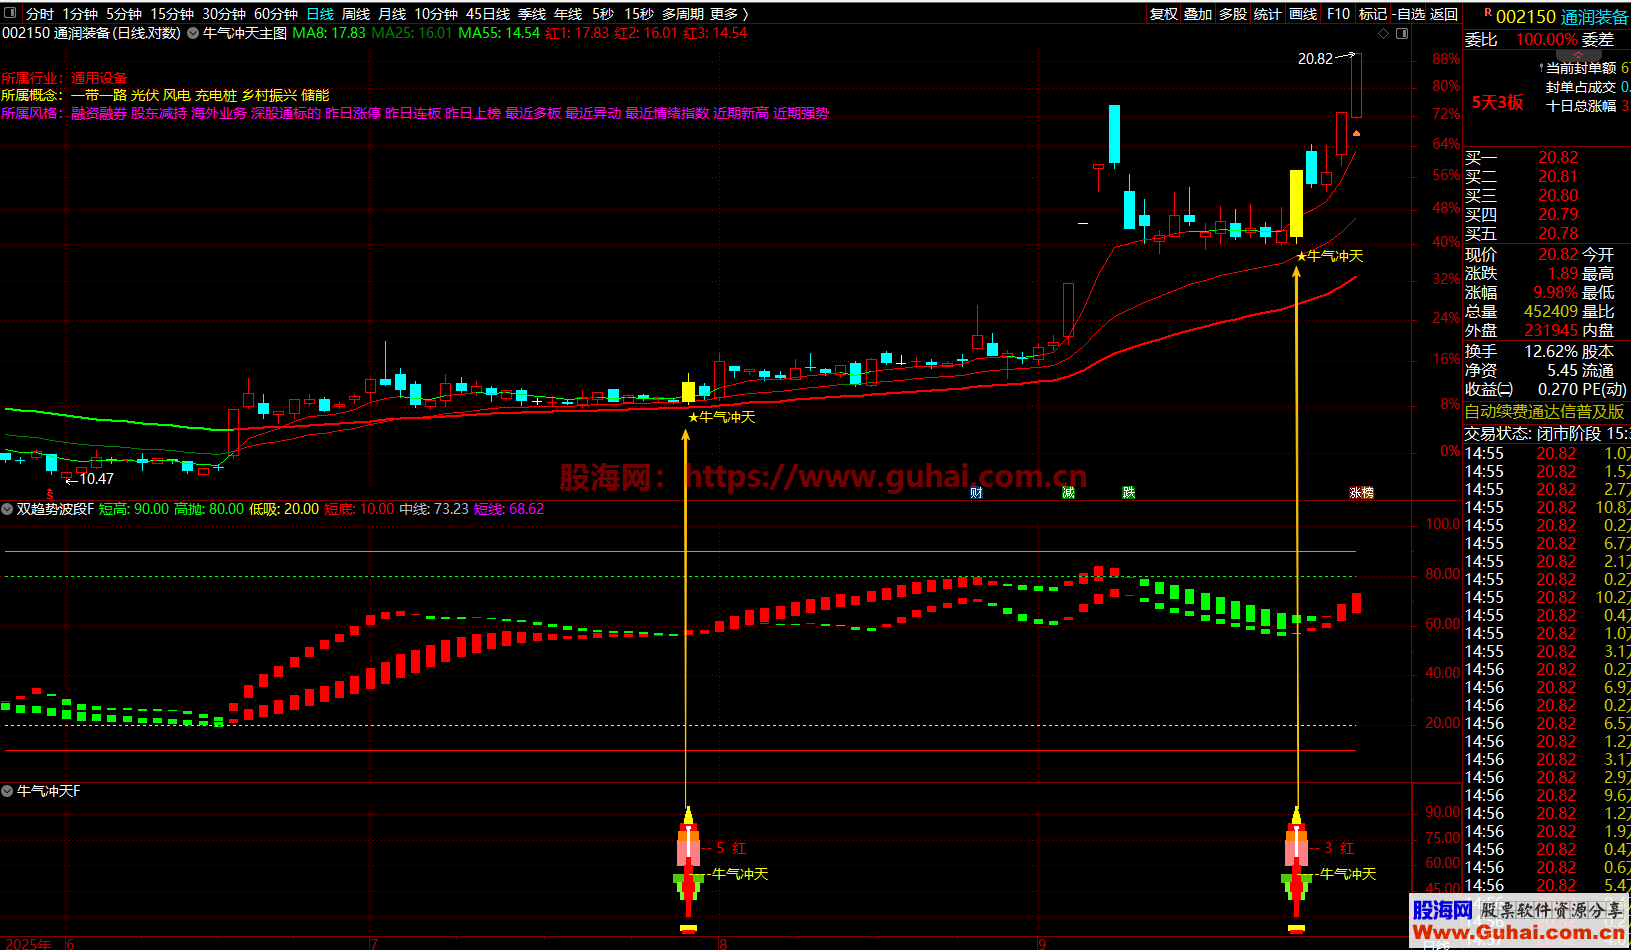The width and height of the screenshot is (1631, 950).
Task: Click the panel layout icon at top-left
Action: (x=11, y=14)
